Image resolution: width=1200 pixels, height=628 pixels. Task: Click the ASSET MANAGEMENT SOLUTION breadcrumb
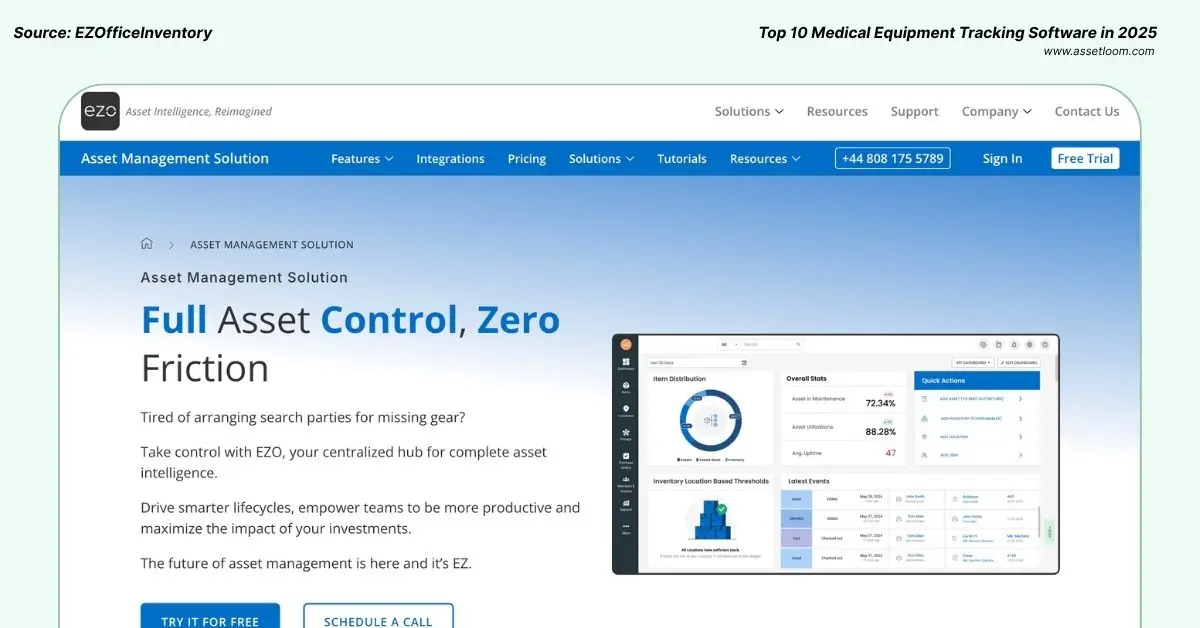click(x=272, y=245)
